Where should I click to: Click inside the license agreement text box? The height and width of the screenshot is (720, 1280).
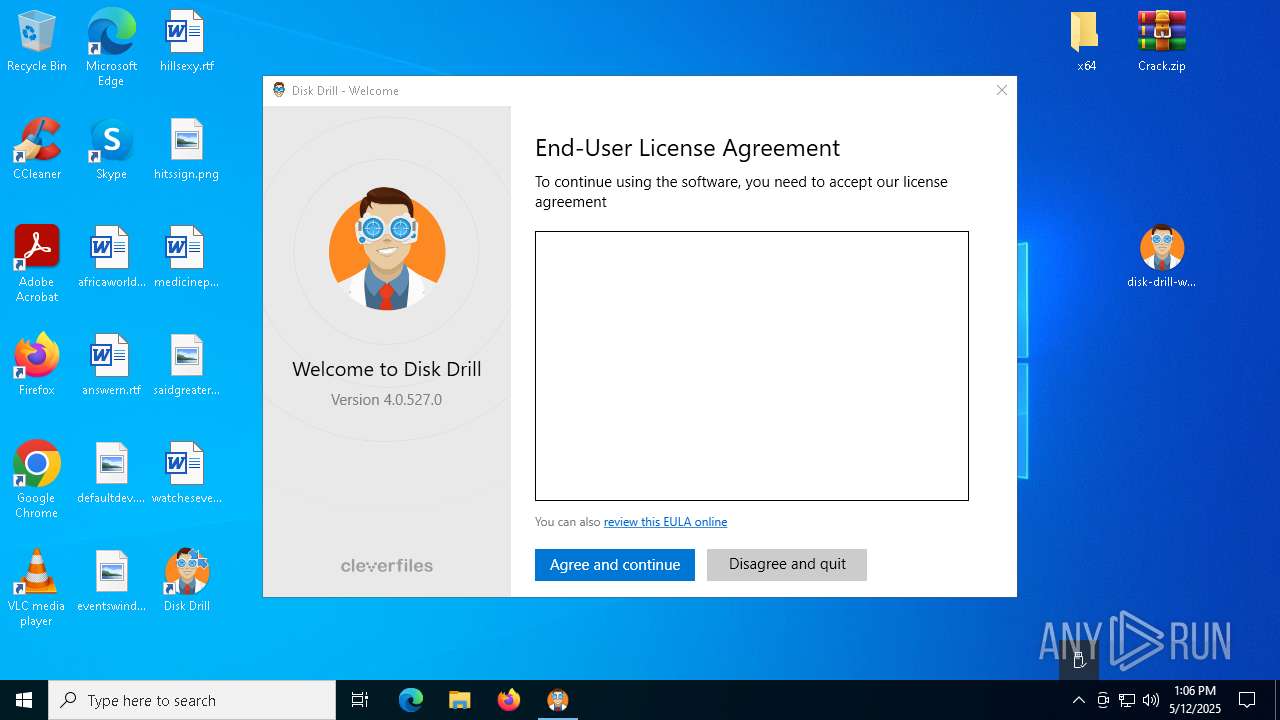(x=752, y=366)
